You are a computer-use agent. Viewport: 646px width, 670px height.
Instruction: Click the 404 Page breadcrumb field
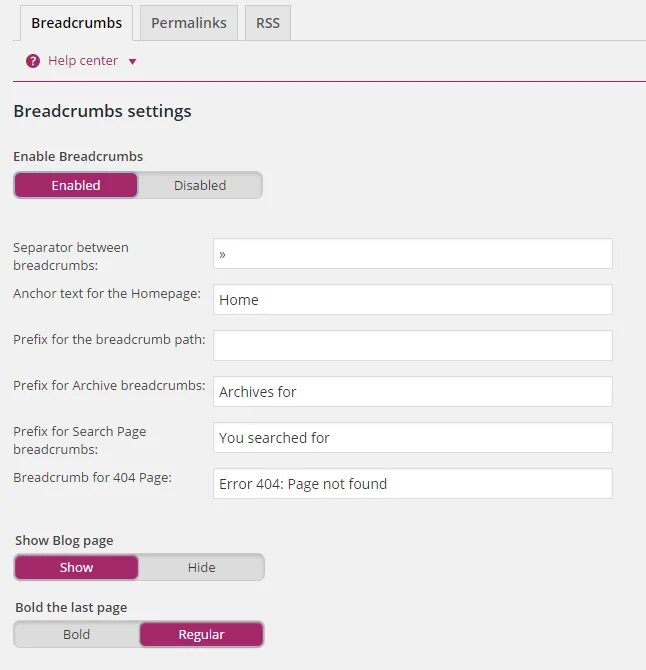click(x=412, y=484)
